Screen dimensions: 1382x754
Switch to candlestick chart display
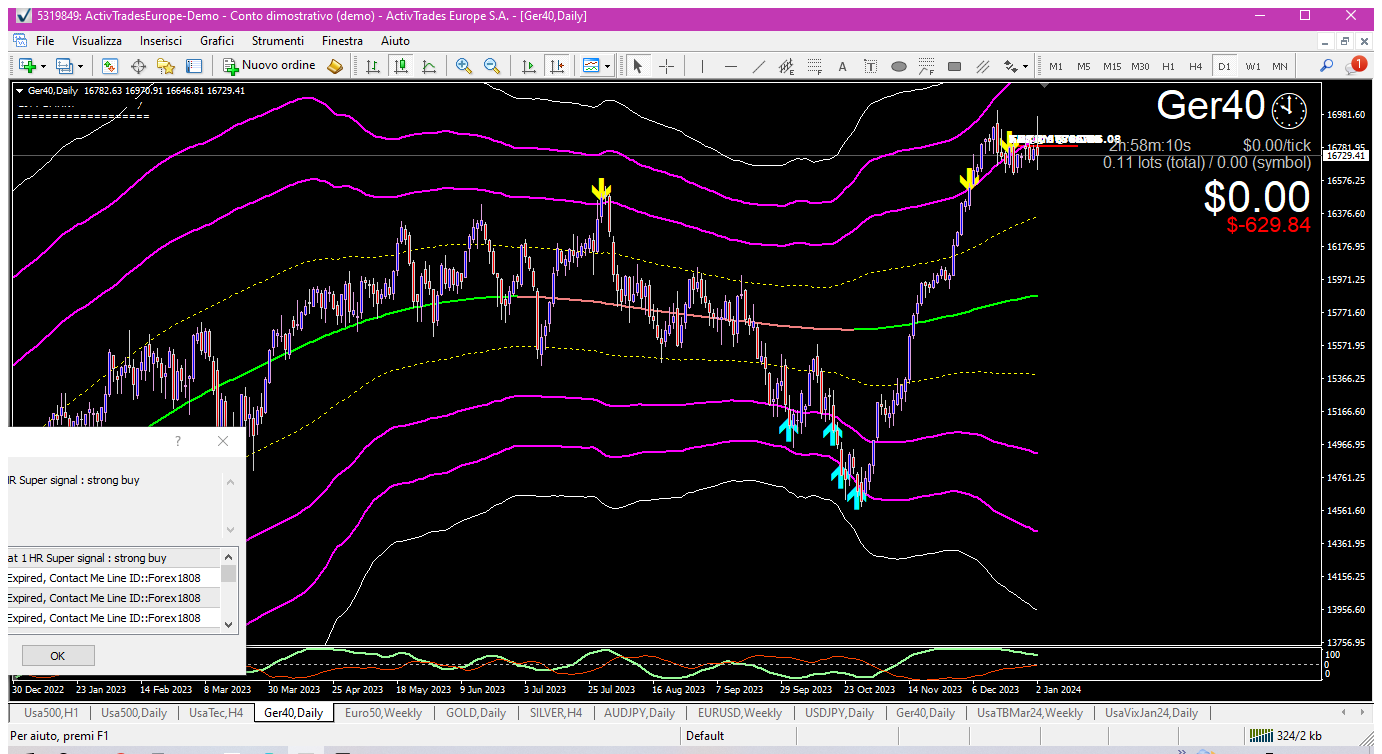[401, 66]
